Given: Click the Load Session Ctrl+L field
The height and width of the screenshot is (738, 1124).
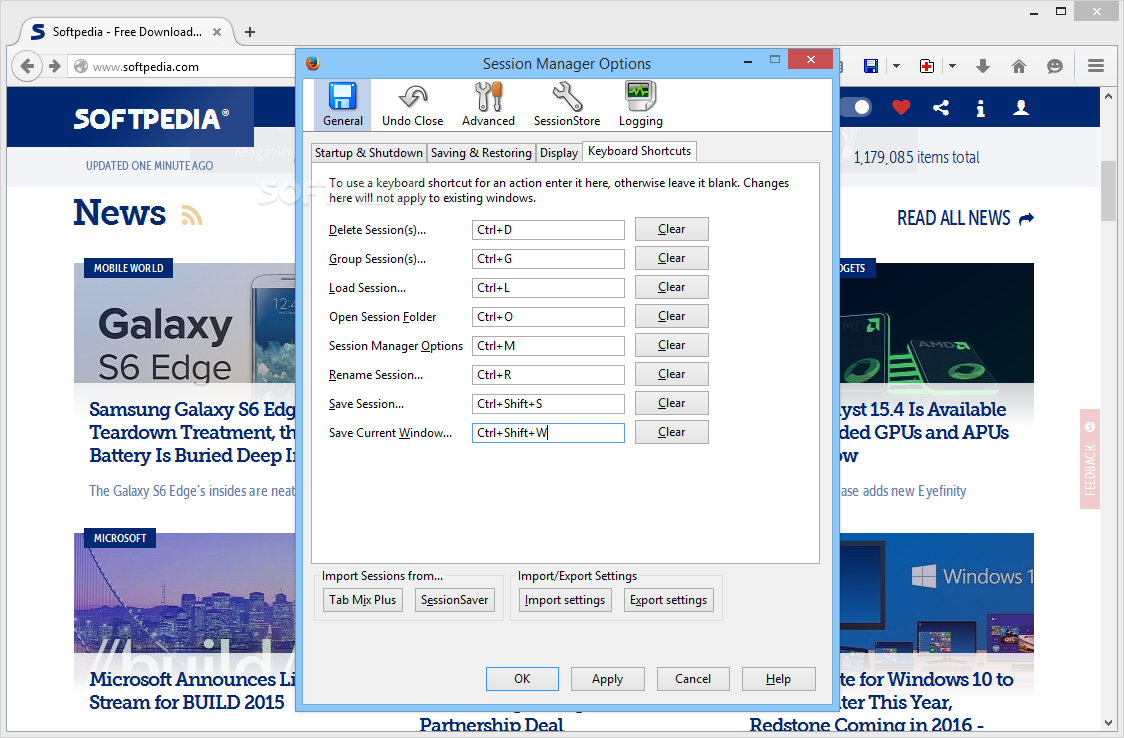Looking at the screenshot, I should [548, 288].
